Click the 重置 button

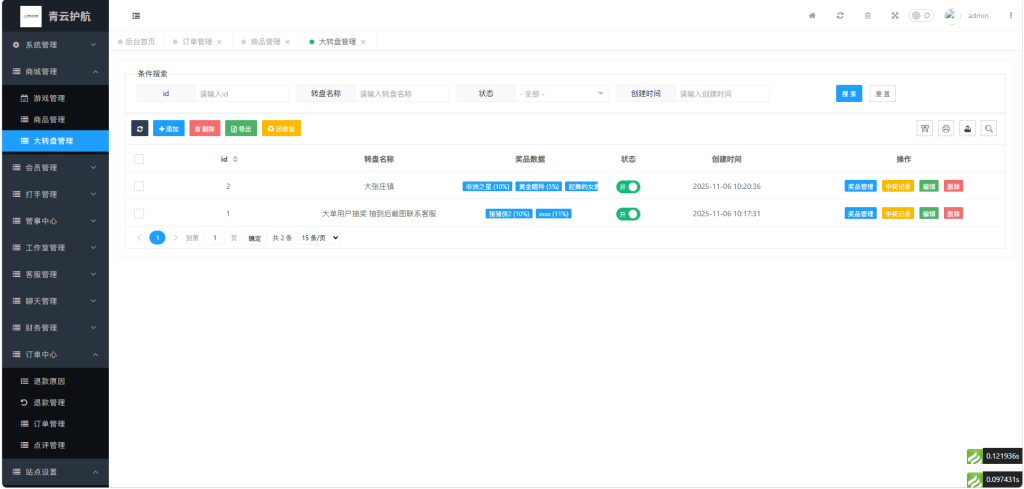(x=883, y=94)
